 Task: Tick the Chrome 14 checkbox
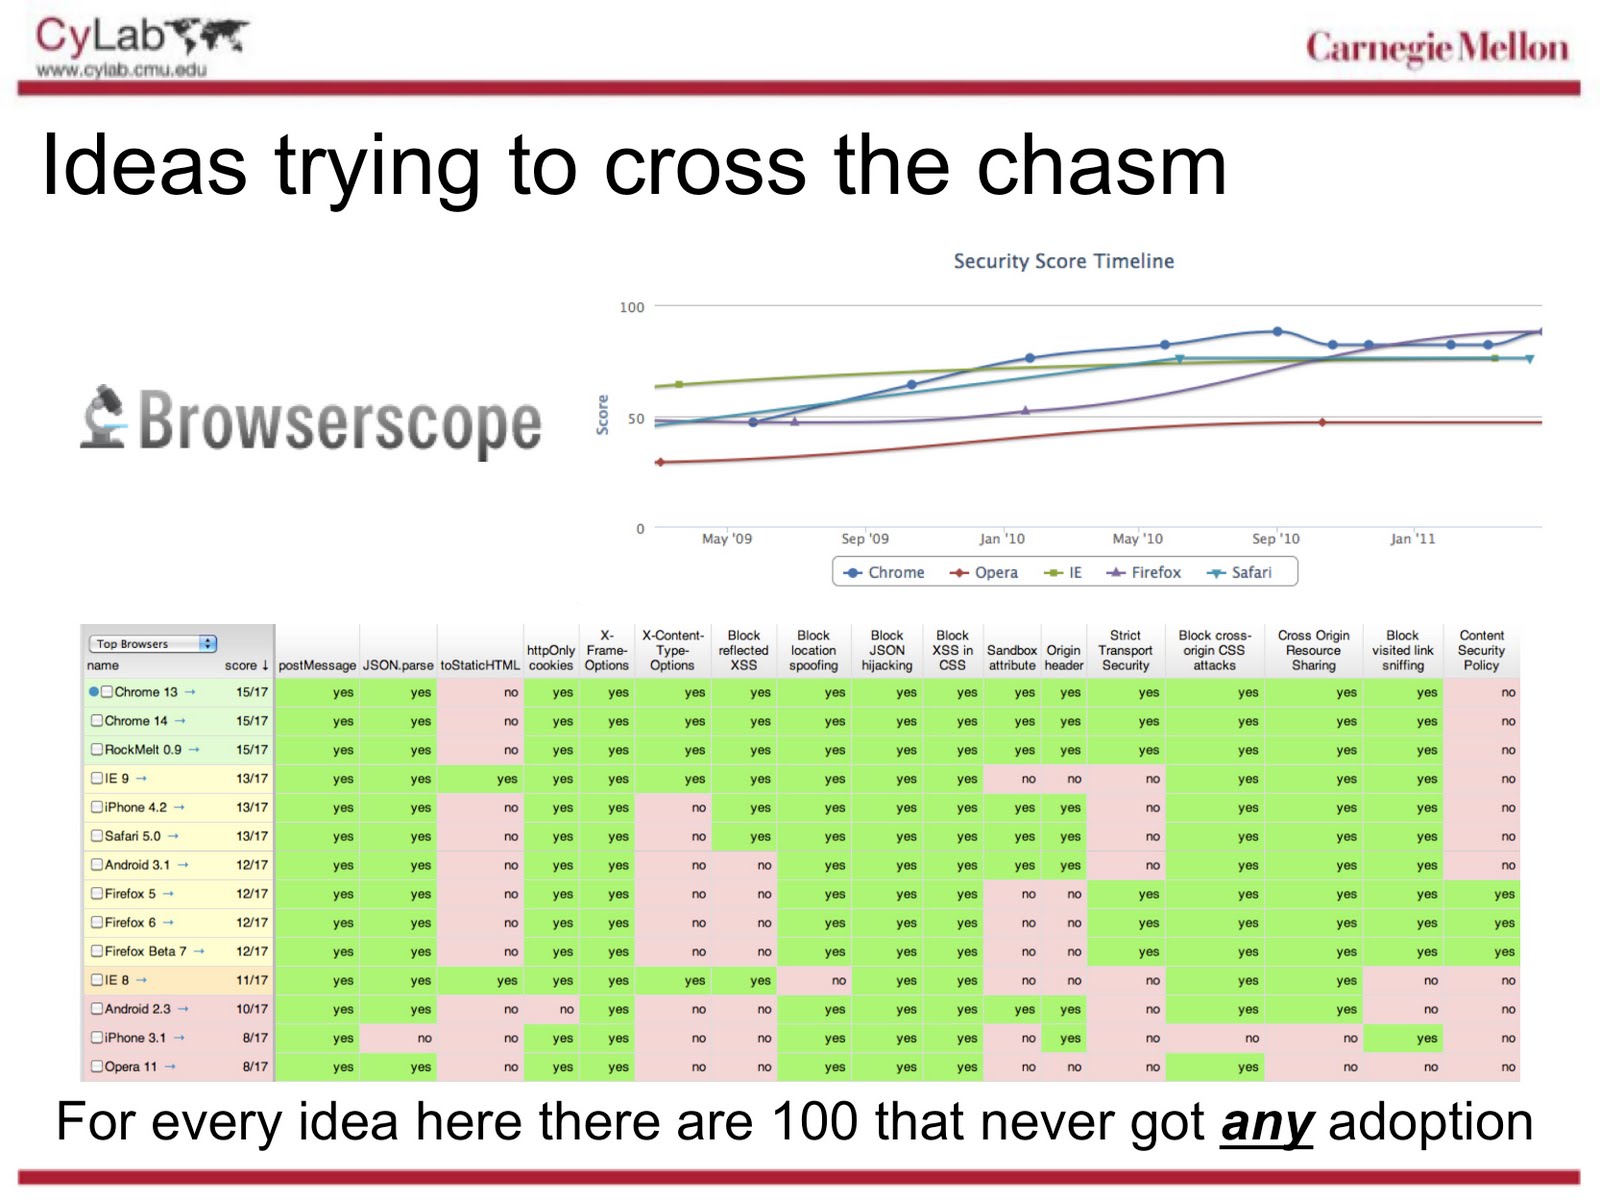tap(97, 720)
